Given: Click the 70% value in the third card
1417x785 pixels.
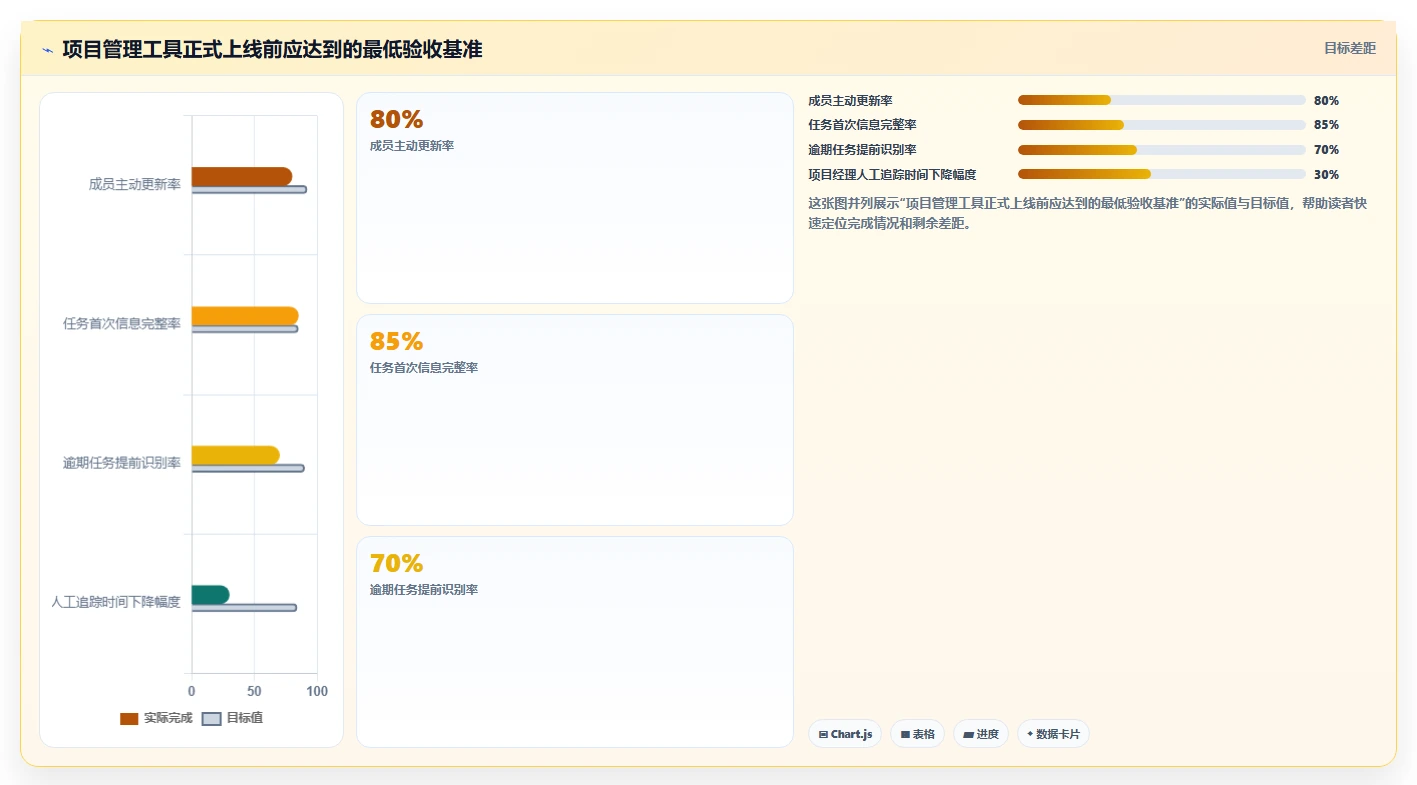Looking at the screenshot, I should 396,563.
